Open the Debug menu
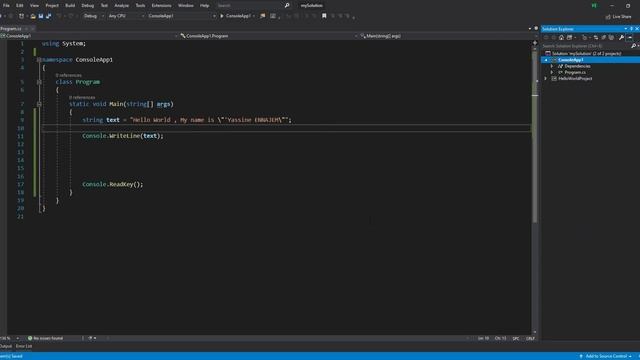Viewport: 640px width, 360px height. tap(87, 5)
